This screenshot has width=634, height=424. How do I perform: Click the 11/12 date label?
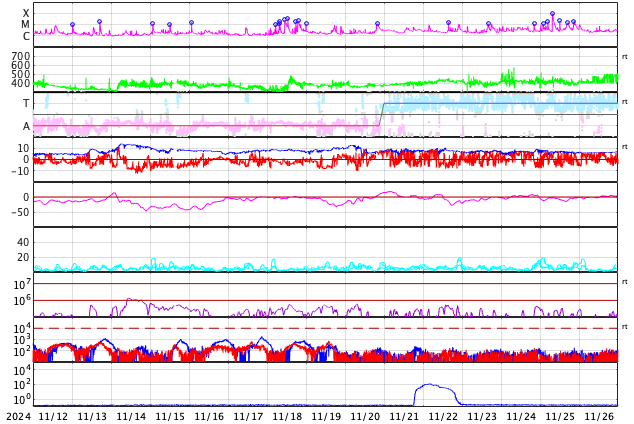point(53,416)
